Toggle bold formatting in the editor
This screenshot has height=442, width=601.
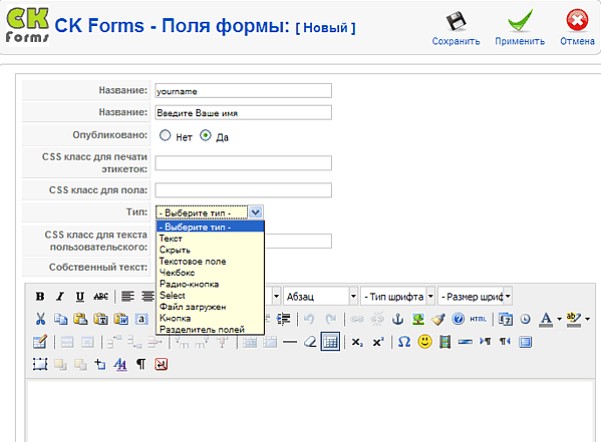pyautogui.click(x=40, y=296)
